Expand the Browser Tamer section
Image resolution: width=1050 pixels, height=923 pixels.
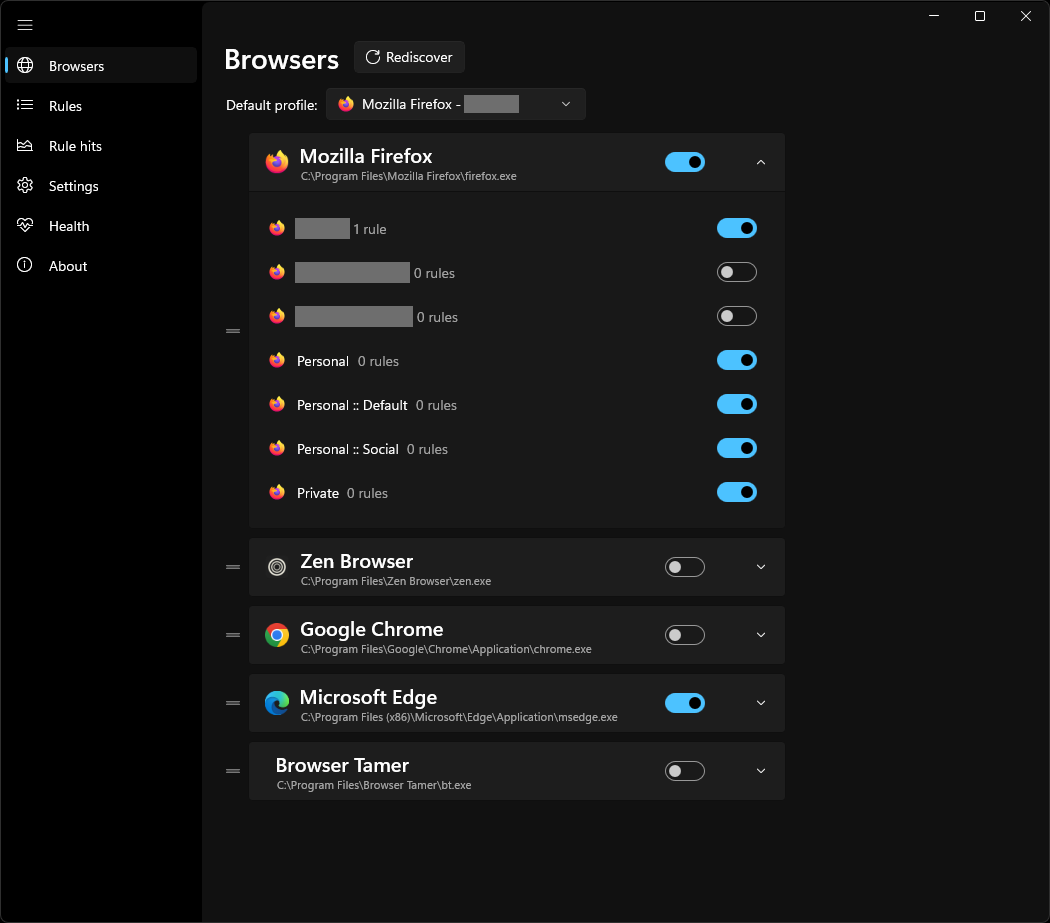coord(761,771)
